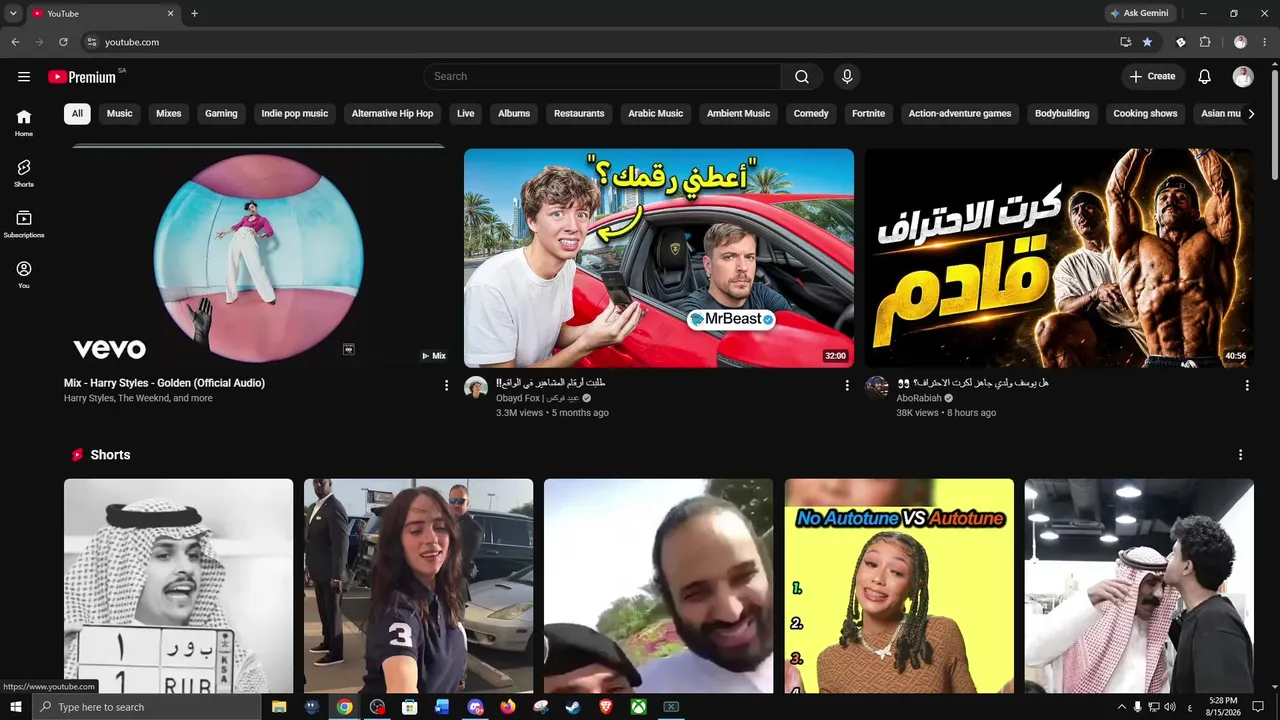Select the Cooking shows chip
The height and width of the screenshot is (720, 1280).
[x=1145, y=114]
